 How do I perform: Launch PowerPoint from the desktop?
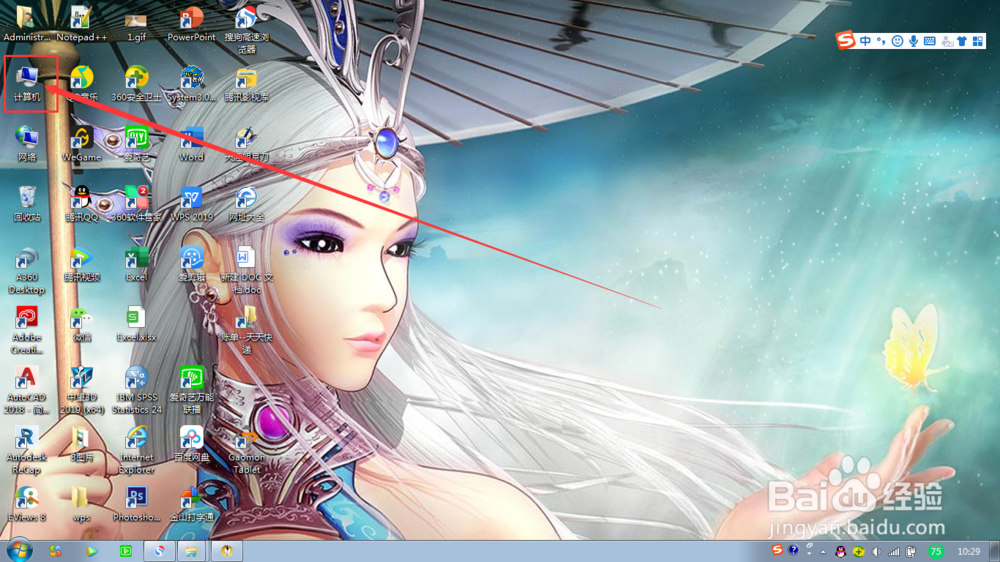click(x=191, y=23)
